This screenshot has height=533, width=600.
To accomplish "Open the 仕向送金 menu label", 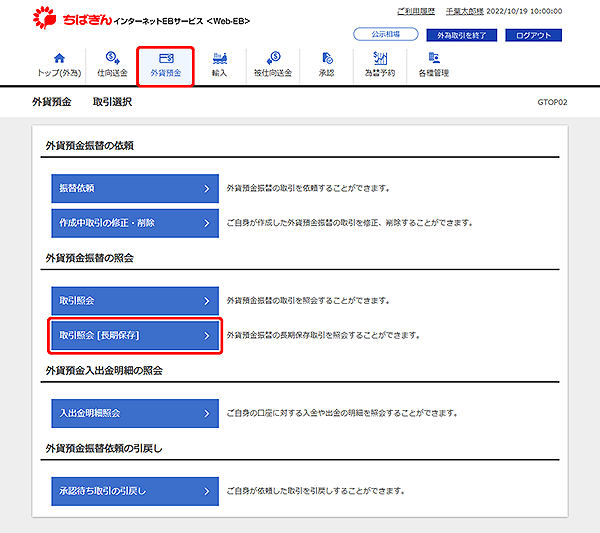I will coord(112,73).
